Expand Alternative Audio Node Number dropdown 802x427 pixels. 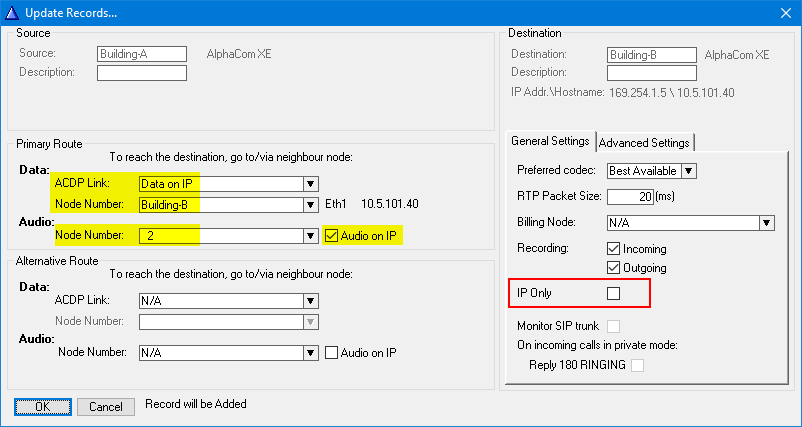click(311, 352)
